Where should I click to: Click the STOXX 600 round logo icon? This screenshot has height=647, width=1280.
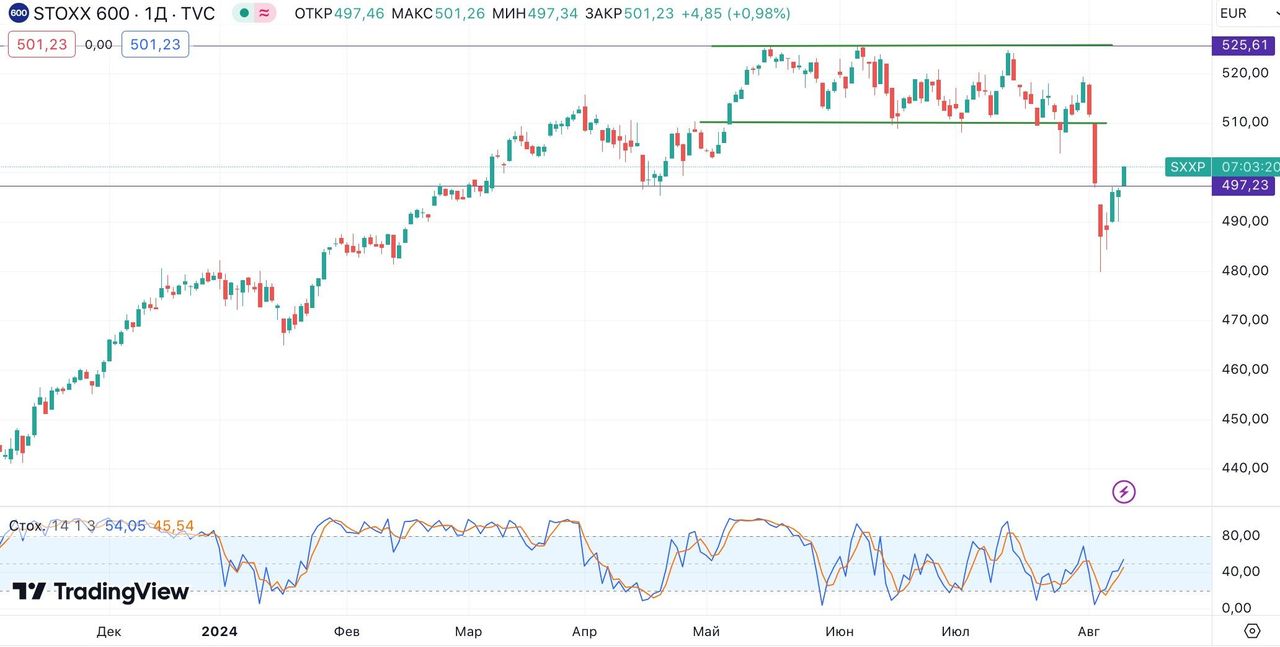(x=18, y=14)
